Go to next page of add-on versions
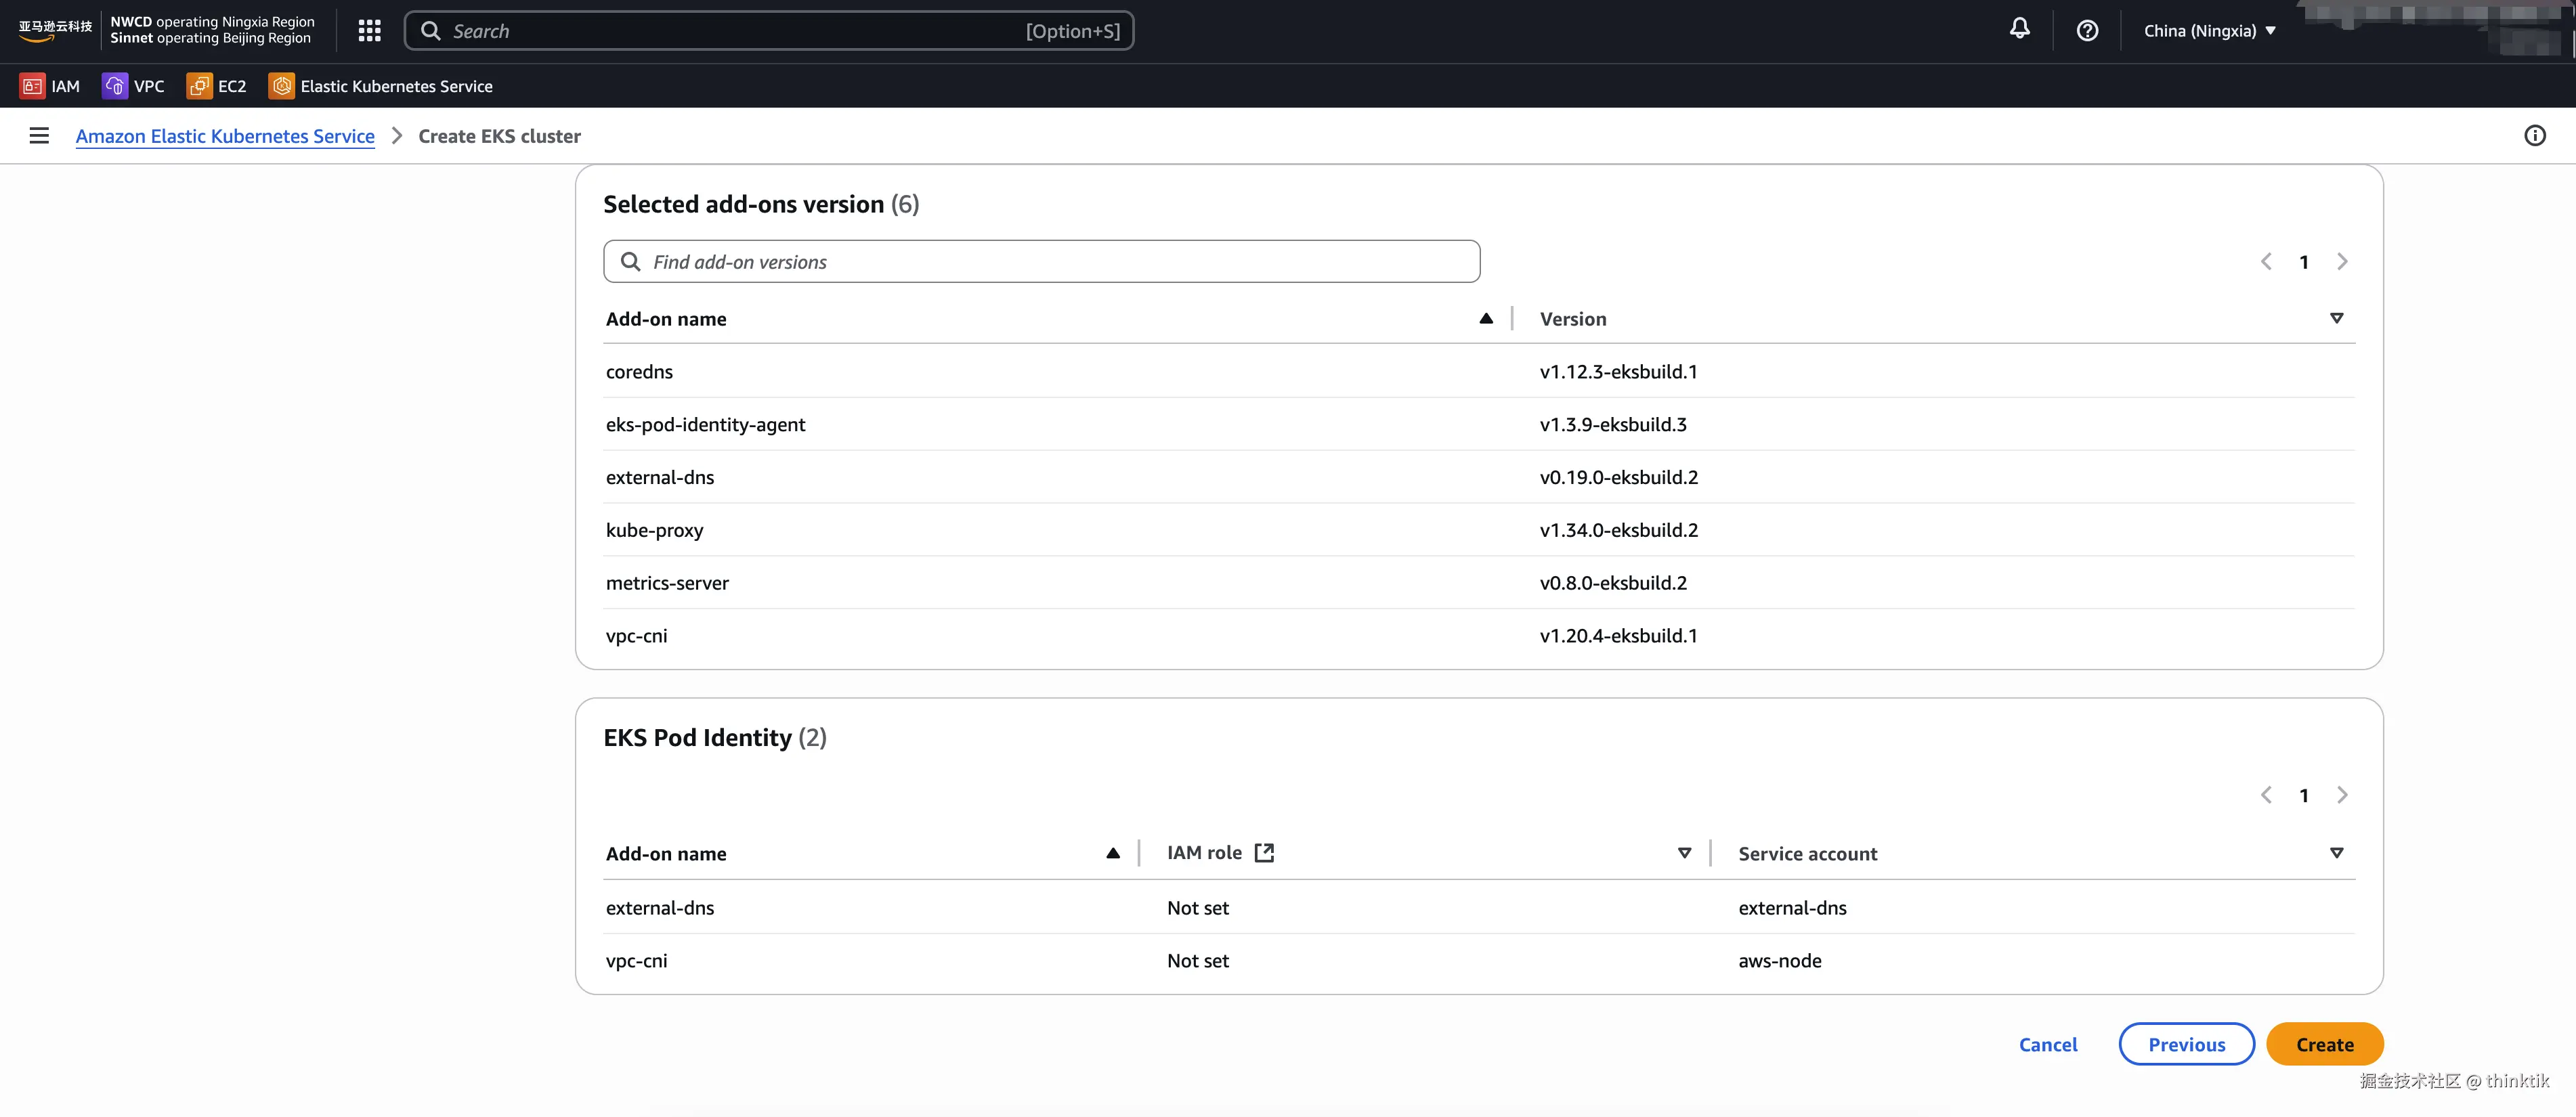Image resolution: width=2576 pixels, height=1117 pixels. tap(2342, 262)
